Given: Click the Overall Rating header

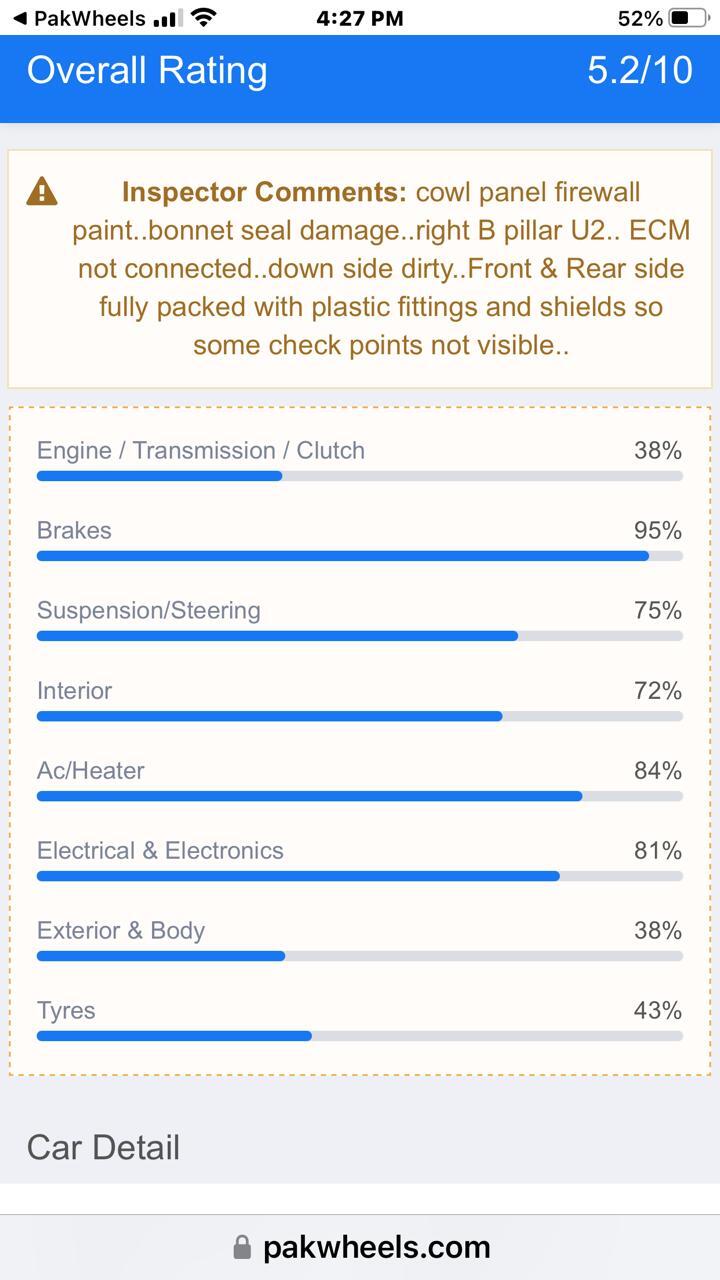Looking at the screenshot, I should click(147, 70).
